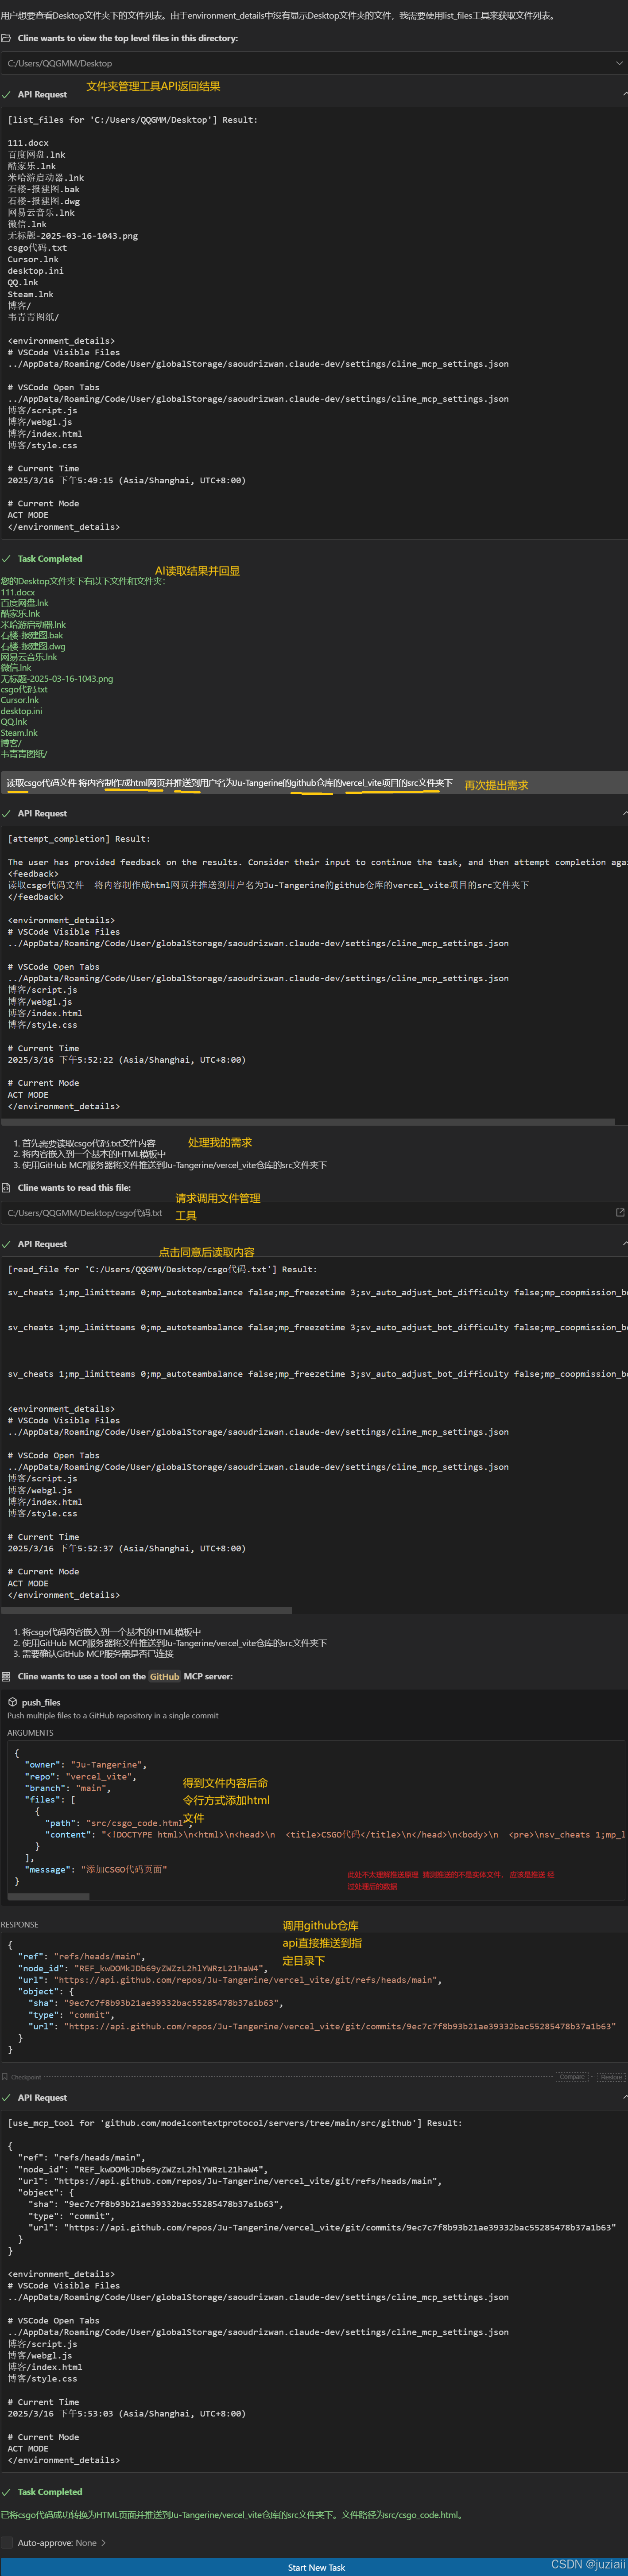Click checkmark icon of the list_files API Request
Screen dimensions: 628x2576
[x=6, y=95]
